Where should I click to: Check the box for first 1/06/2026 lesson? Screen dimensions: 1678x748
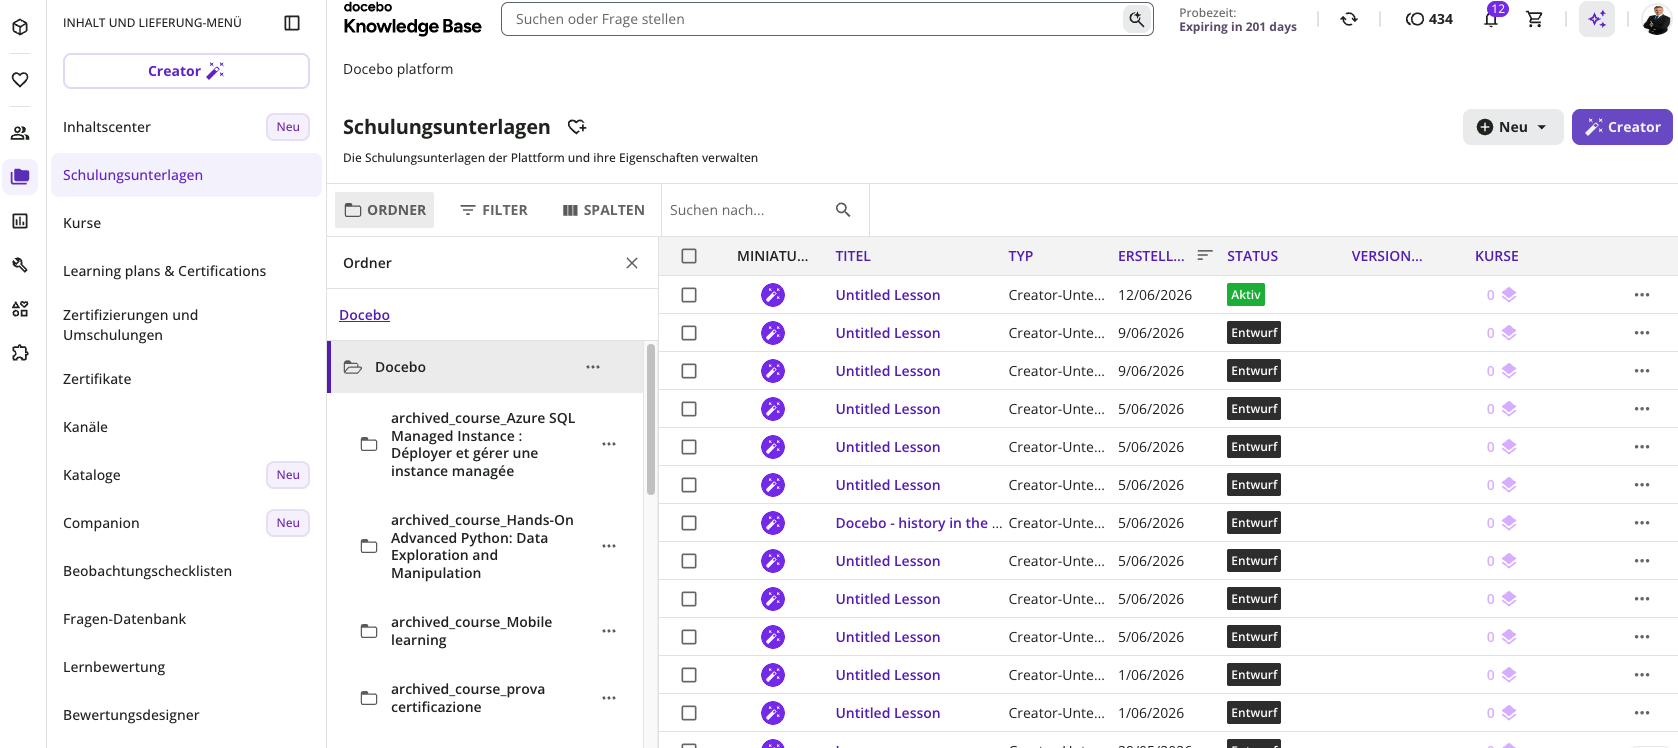[x=689, y=675]
